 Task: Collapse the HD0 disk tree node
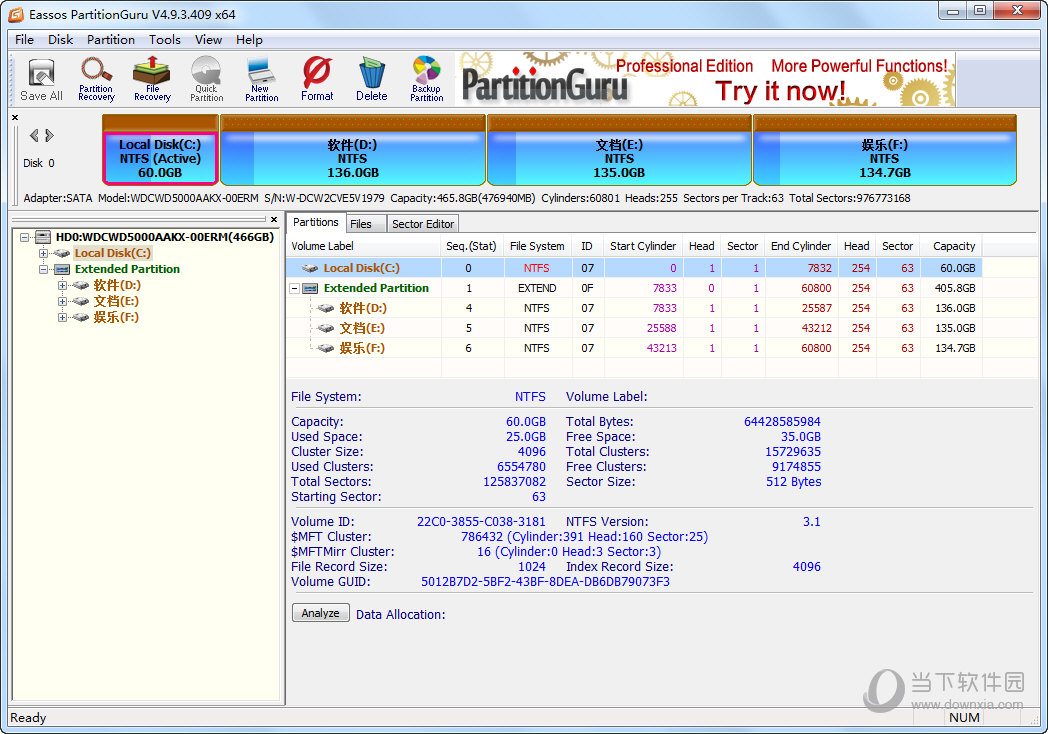[25, 237]
